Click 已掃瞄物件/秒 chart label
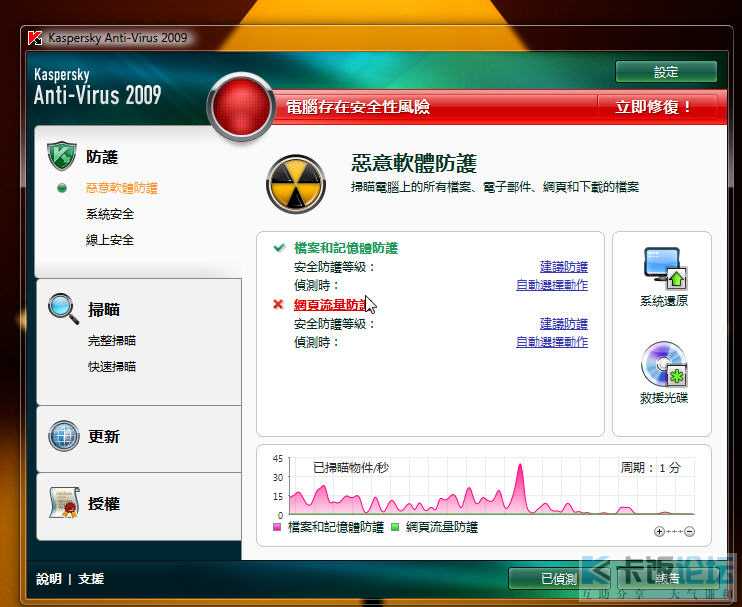The image size is (742, 607). click(x=351, y=468)
